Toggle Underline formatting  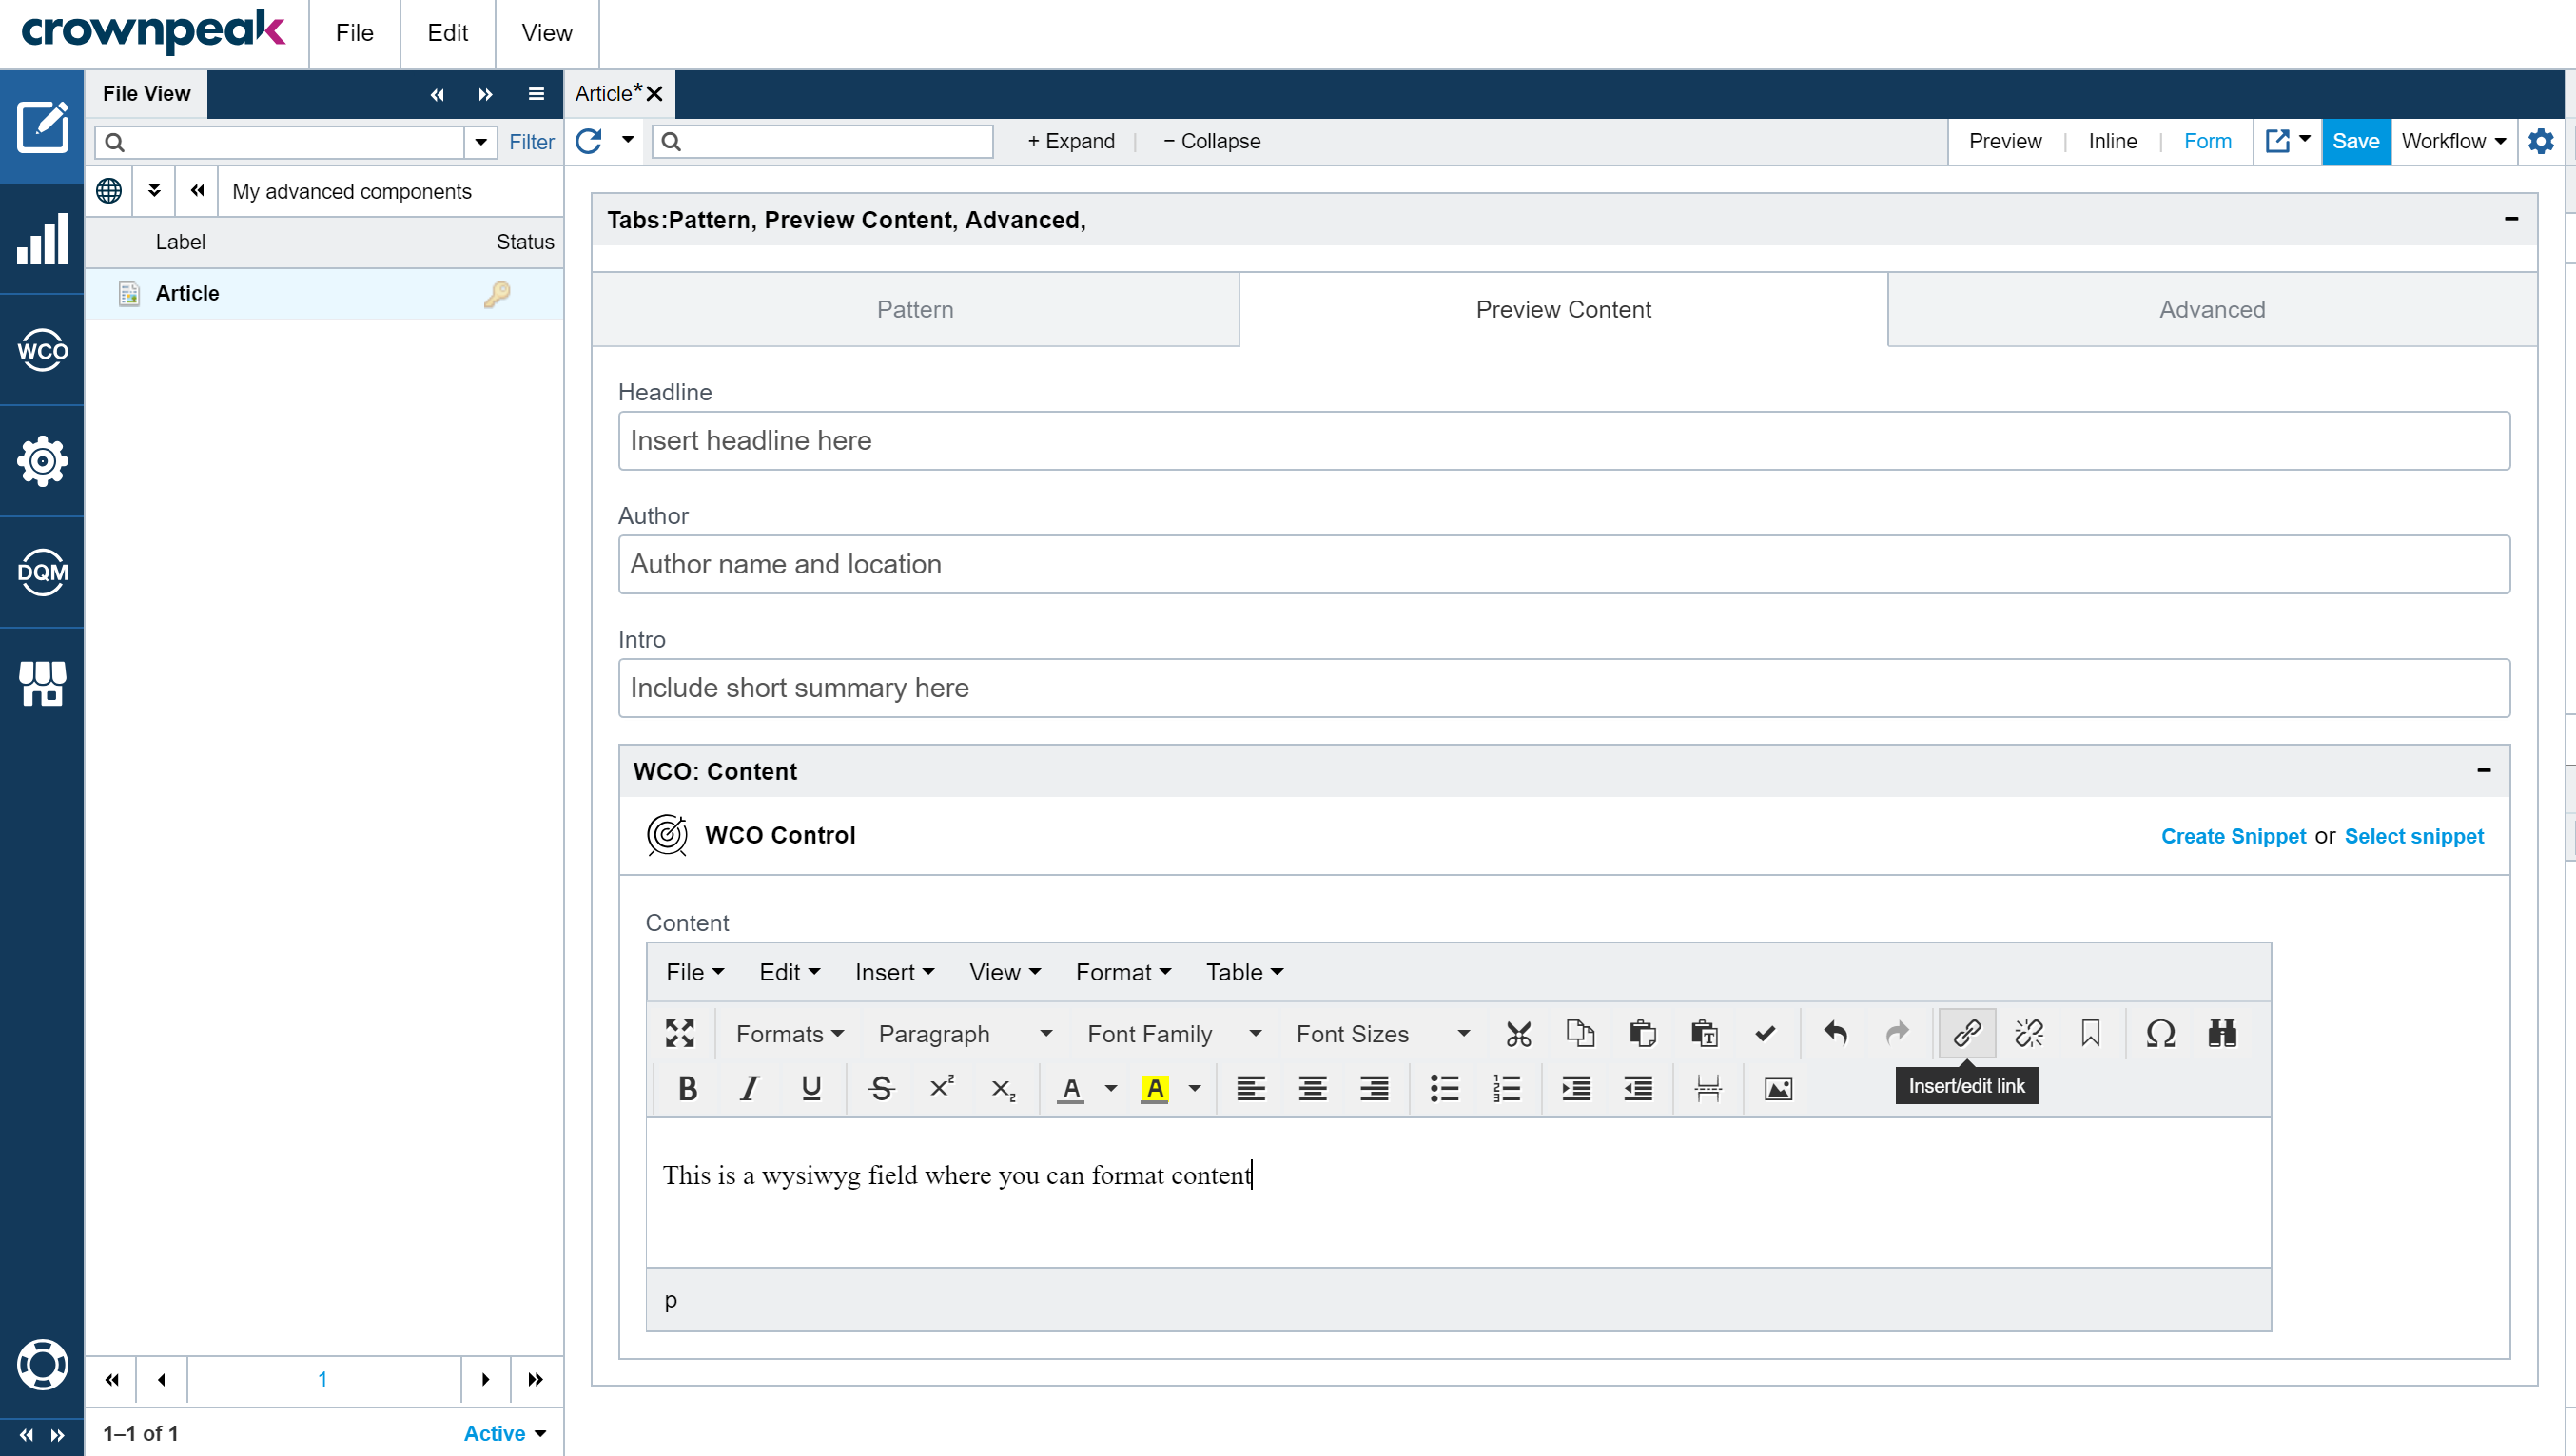click(811, 1088)
